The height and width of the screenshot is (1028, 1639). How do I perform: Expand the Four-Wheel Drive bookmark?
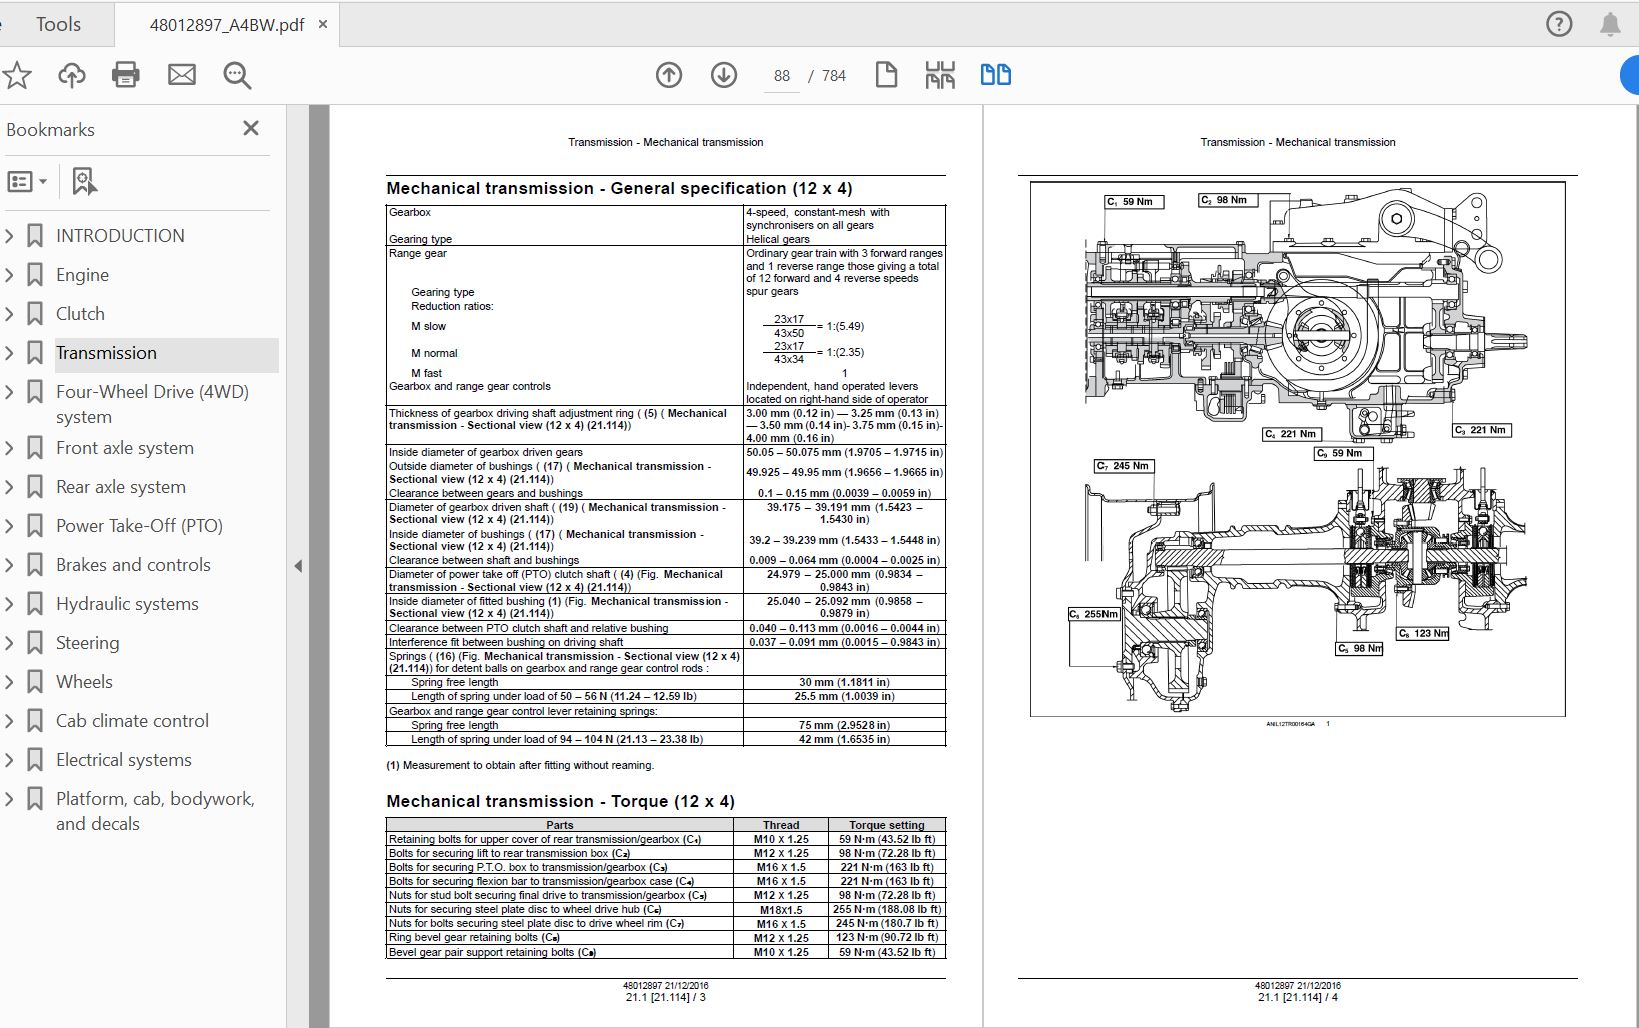point(9,392)
